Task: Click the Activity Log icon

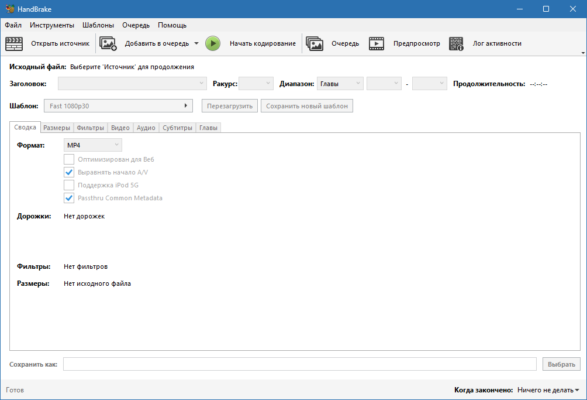Action: click(x=456, y=43)
